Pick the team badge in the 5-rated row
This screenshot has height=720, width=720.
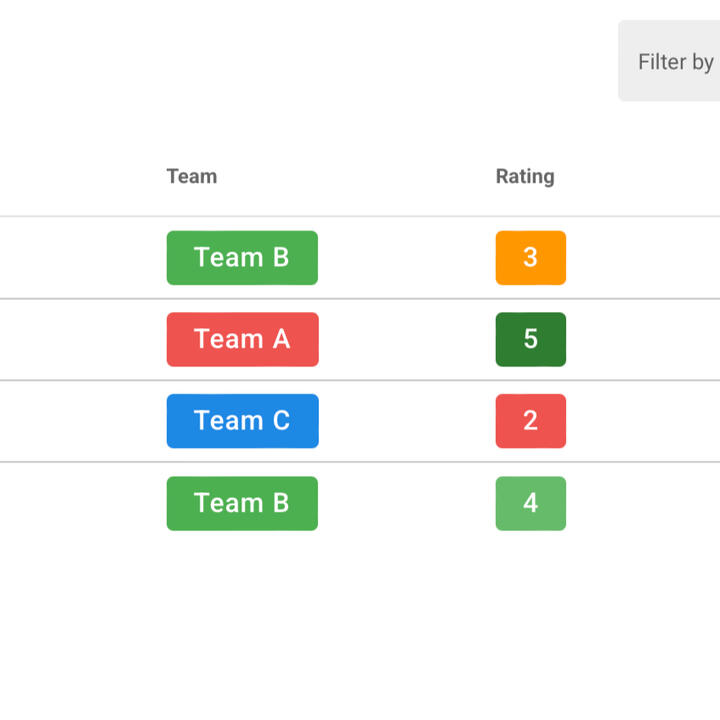[x=242, y=339]
